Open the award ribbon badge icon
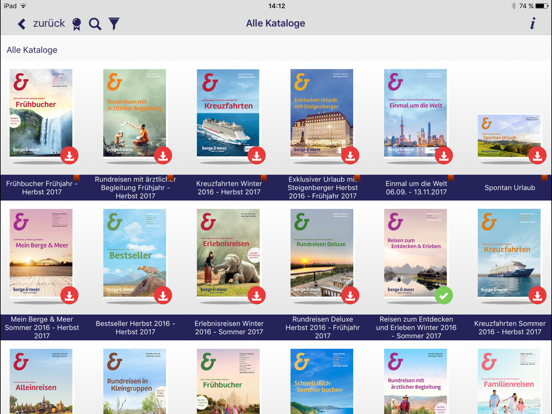 coord(76,24)
